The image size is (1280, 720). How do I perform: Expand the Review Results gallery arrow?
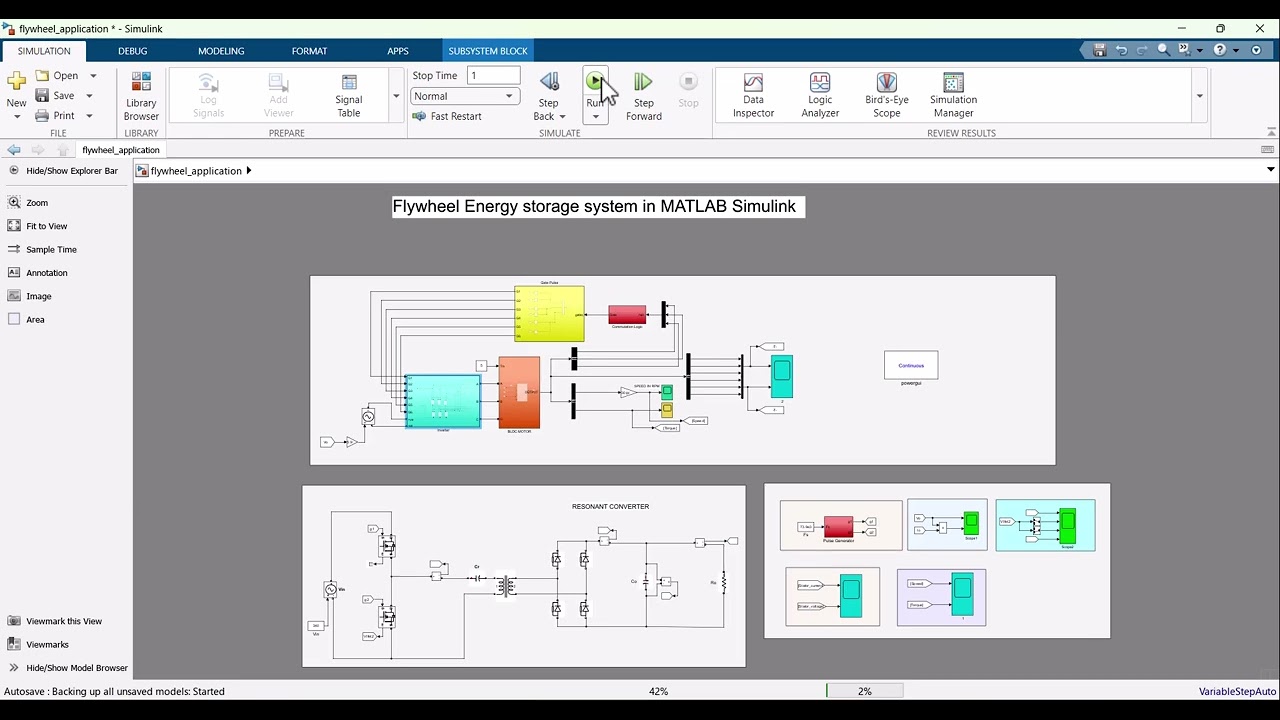[x=1199, y=96]
